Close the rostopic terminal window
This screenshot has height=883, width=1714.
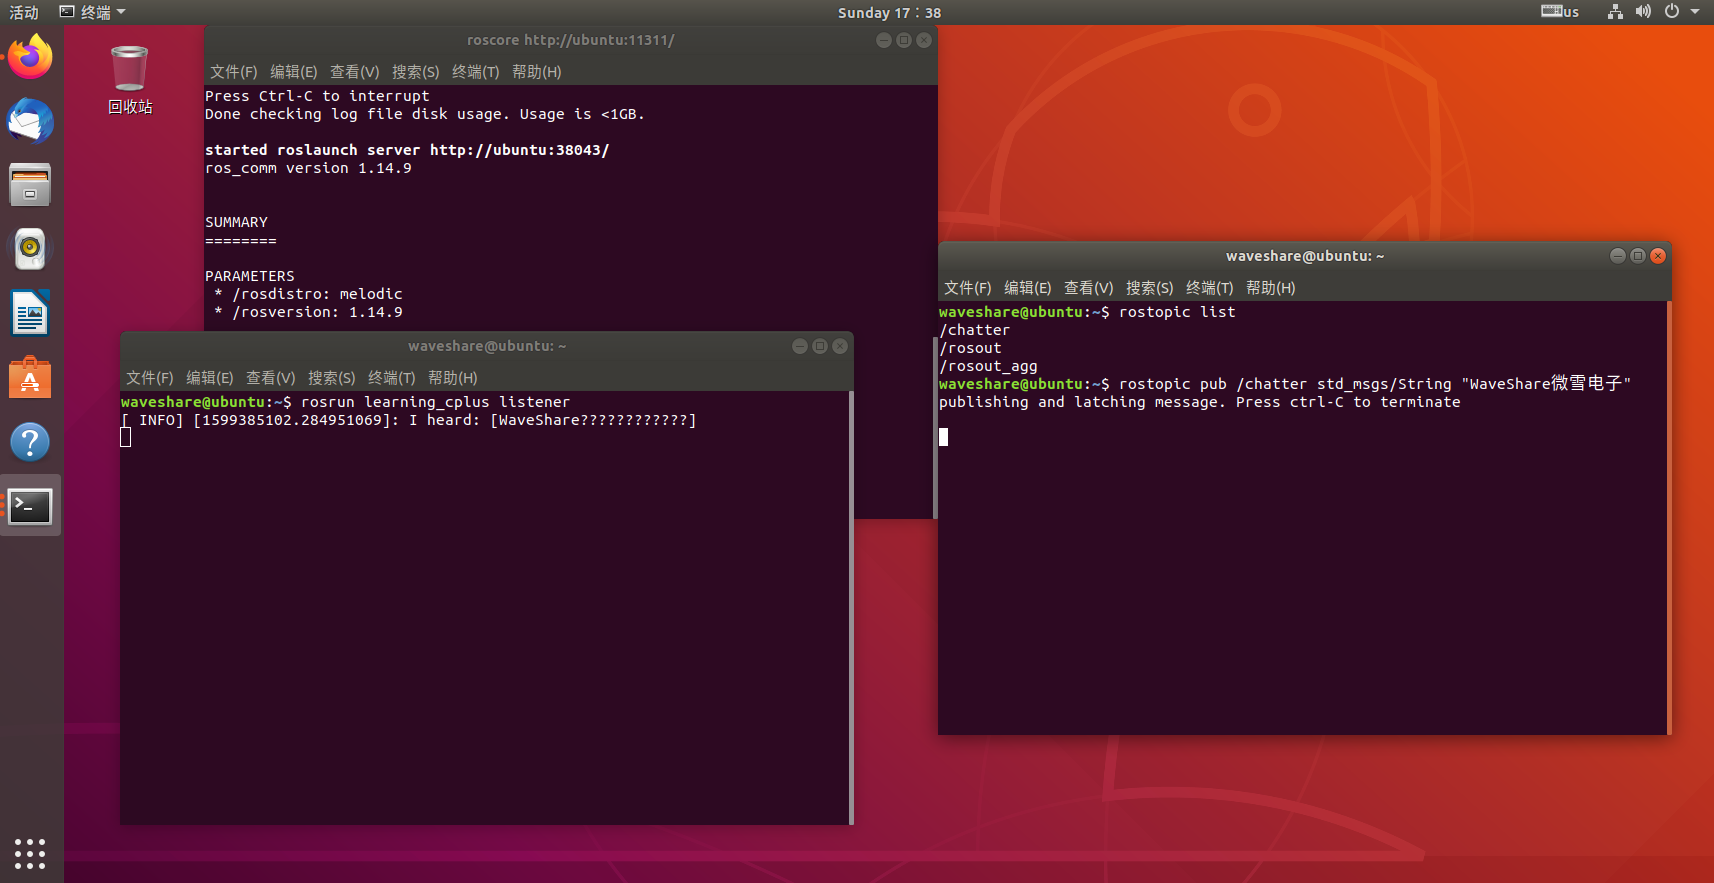click(1658, 256)
